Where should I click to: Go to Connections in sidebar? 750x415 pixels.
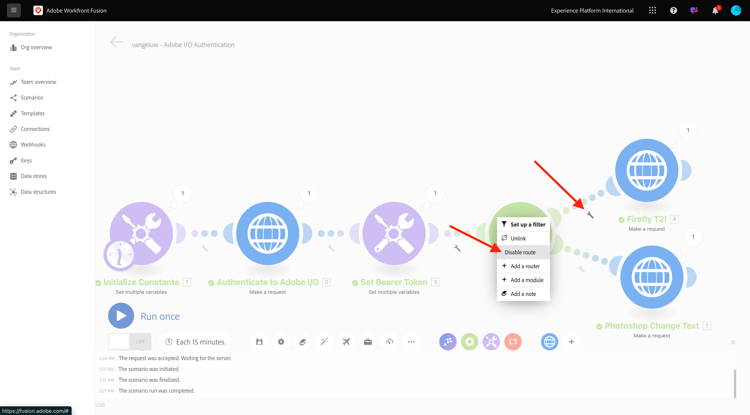point(30,129)
